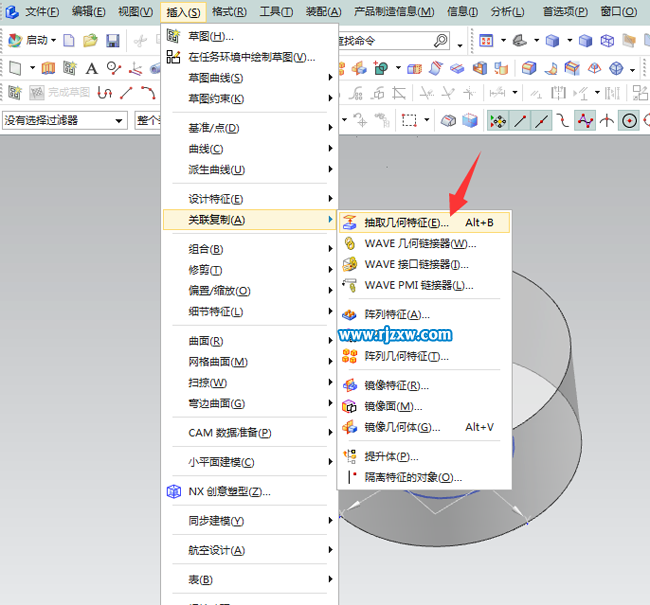Open the 分析(L) menu

[x=507, y=12]
